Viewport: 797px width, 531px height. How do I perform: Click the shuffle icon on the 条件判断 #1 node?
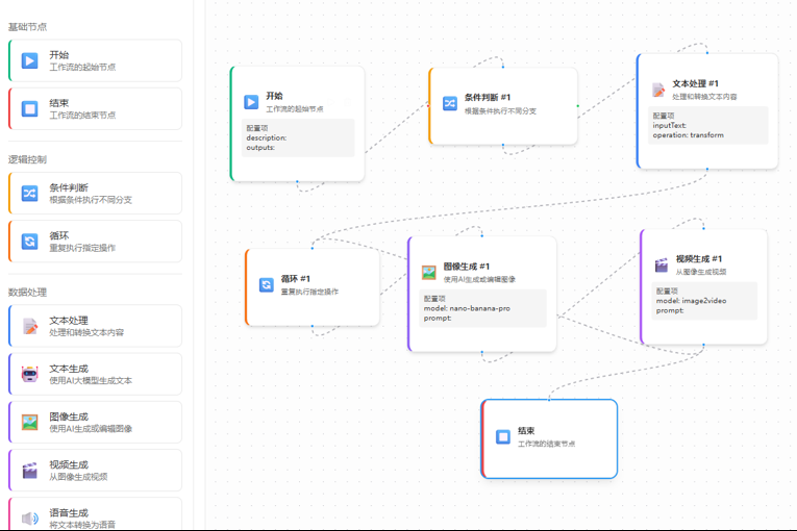coord(450,103)
